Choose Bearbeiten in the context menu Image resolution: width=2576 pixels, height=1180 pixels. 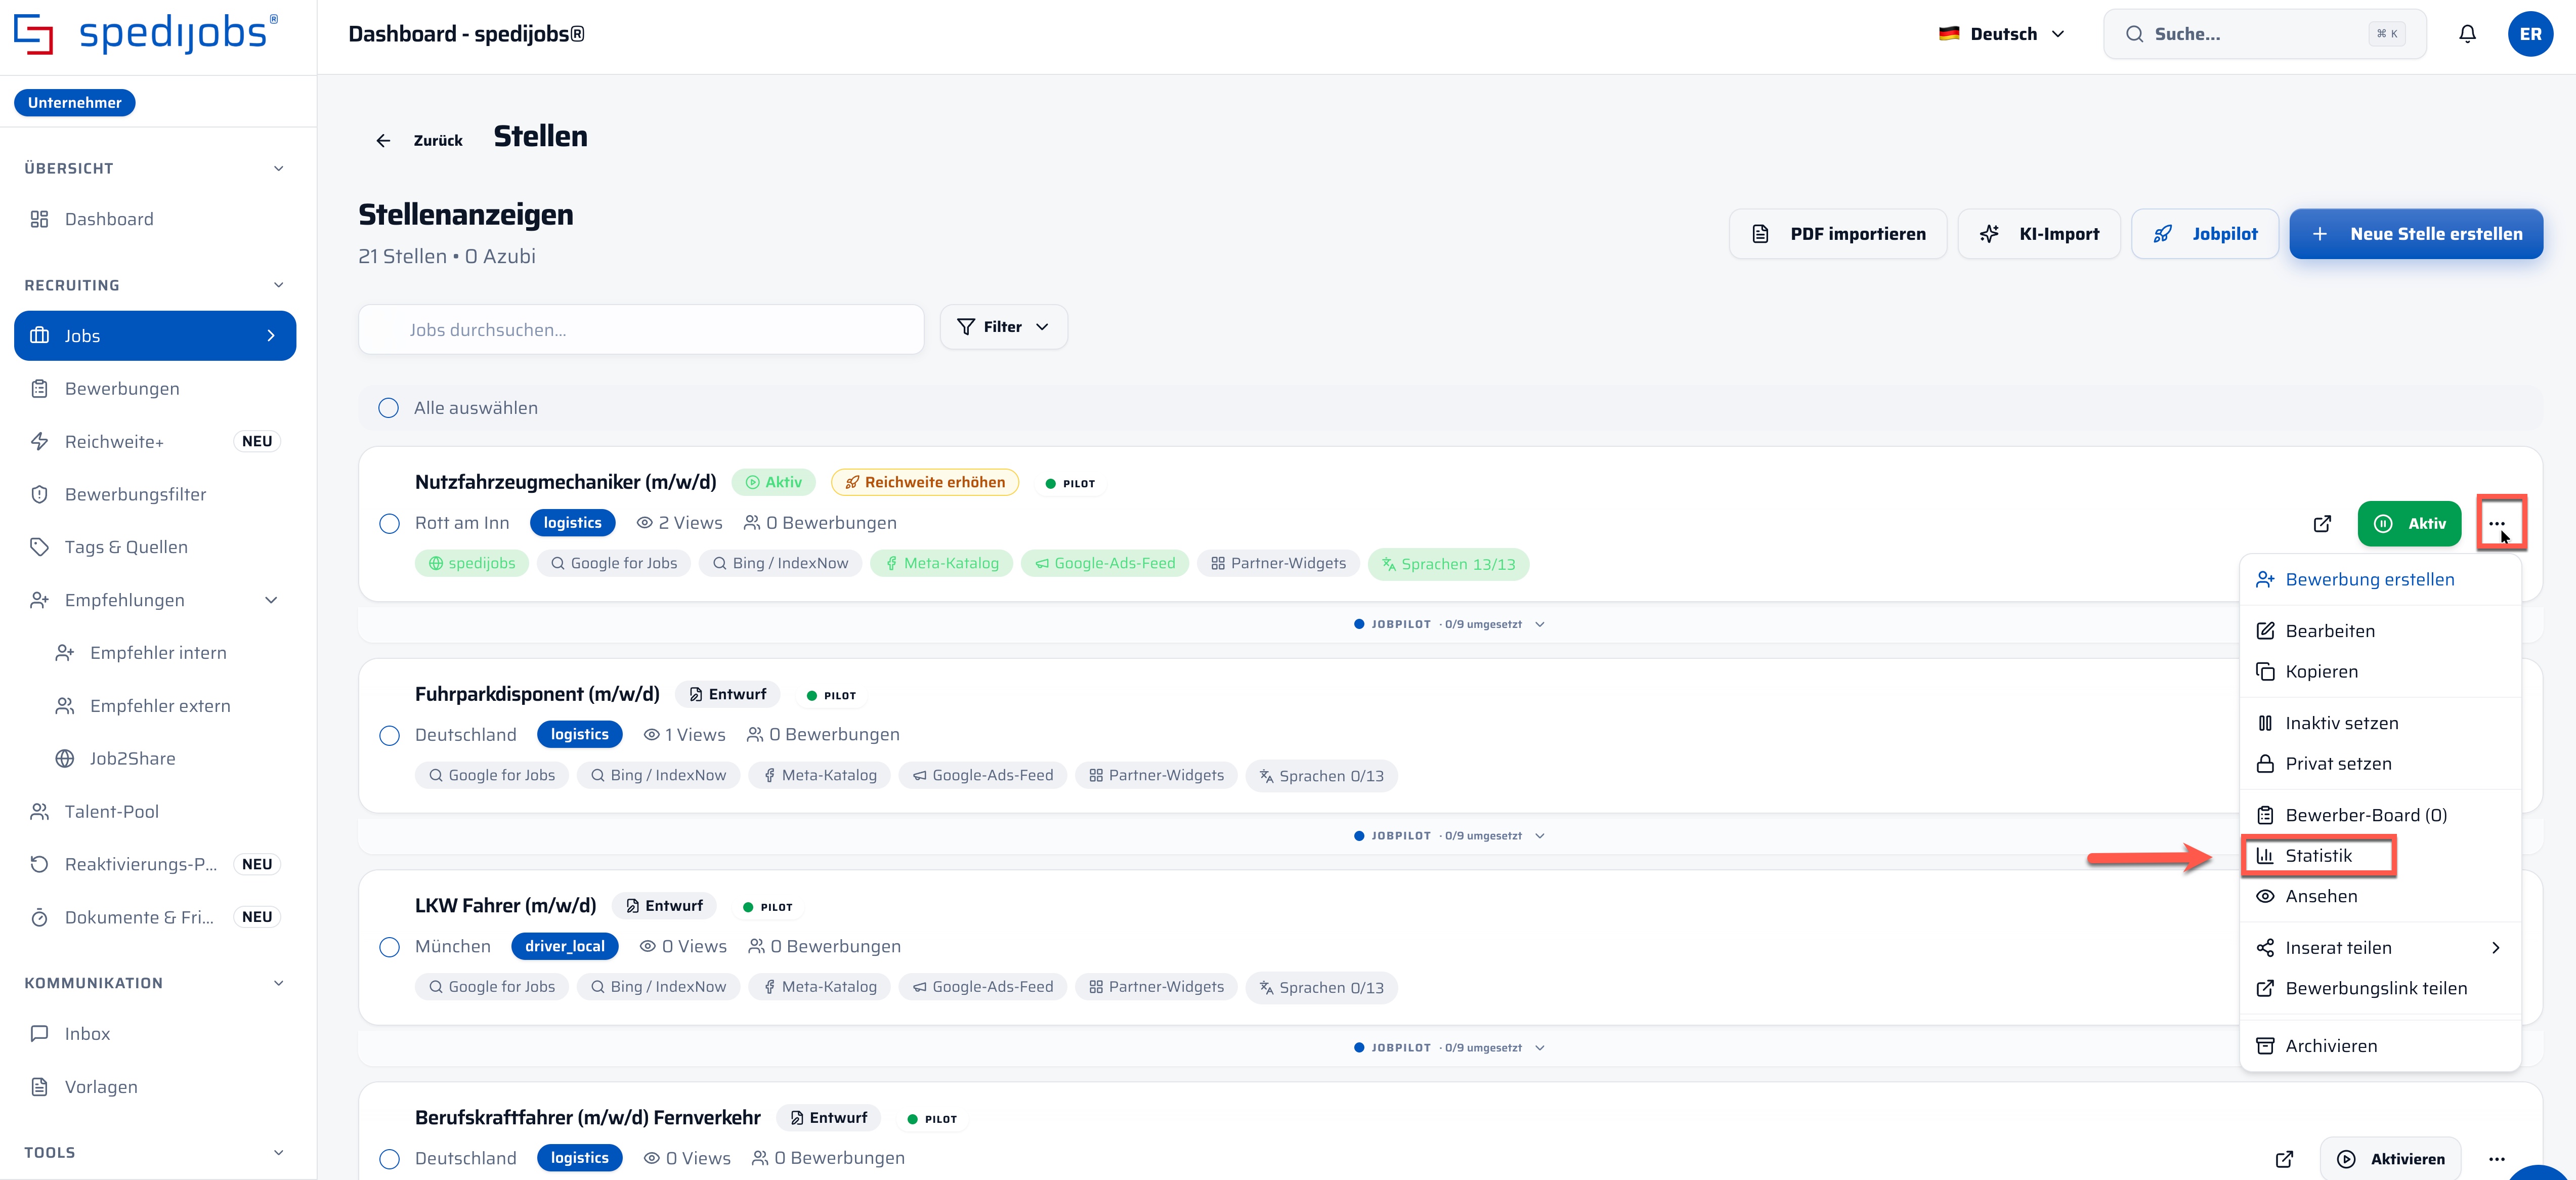(2380, 631)
